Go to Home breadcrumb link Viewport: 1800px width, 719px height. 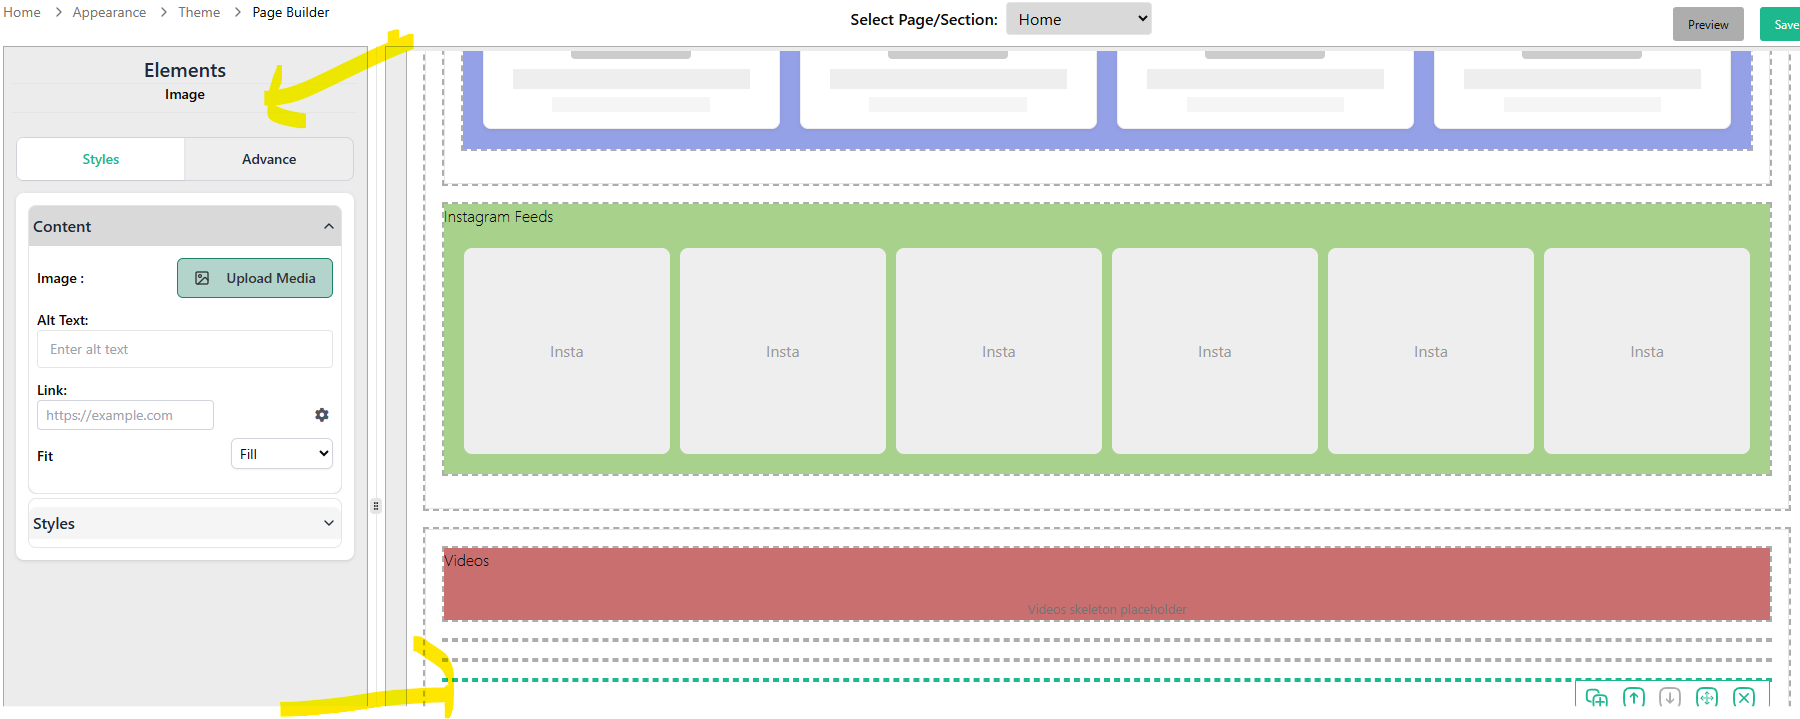click(x=22, y=12)
